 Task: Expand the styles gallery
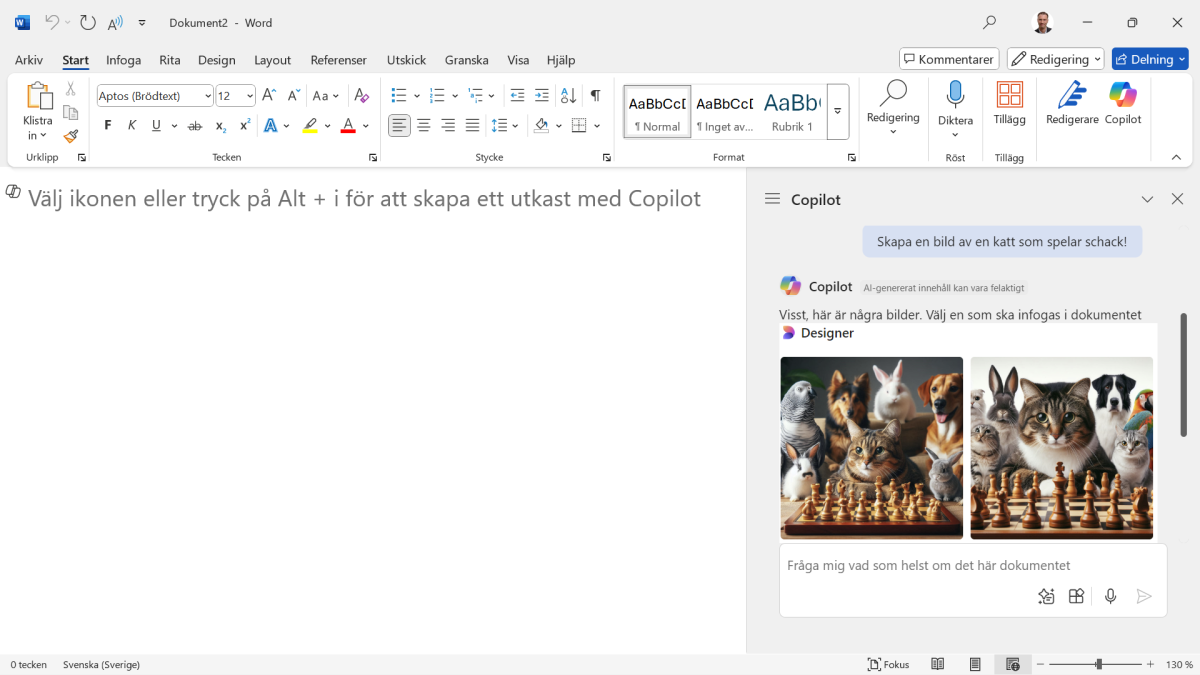click(x=838, y=111)
